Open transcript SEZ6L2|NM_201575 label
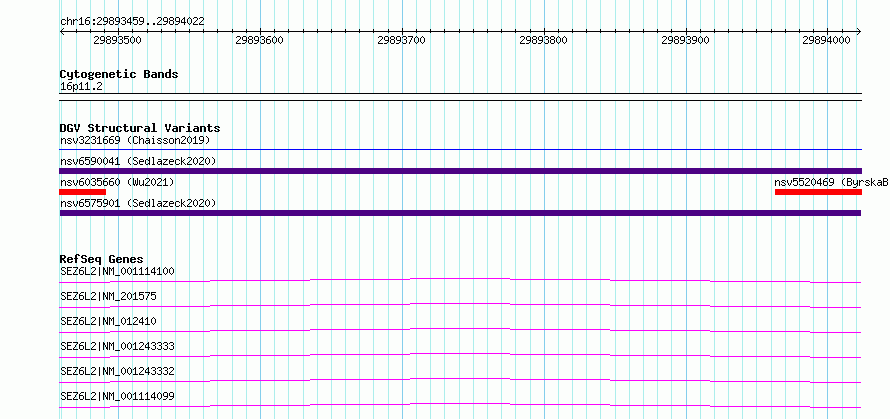Viewport: 890px width, 419px height. [108, 296]
